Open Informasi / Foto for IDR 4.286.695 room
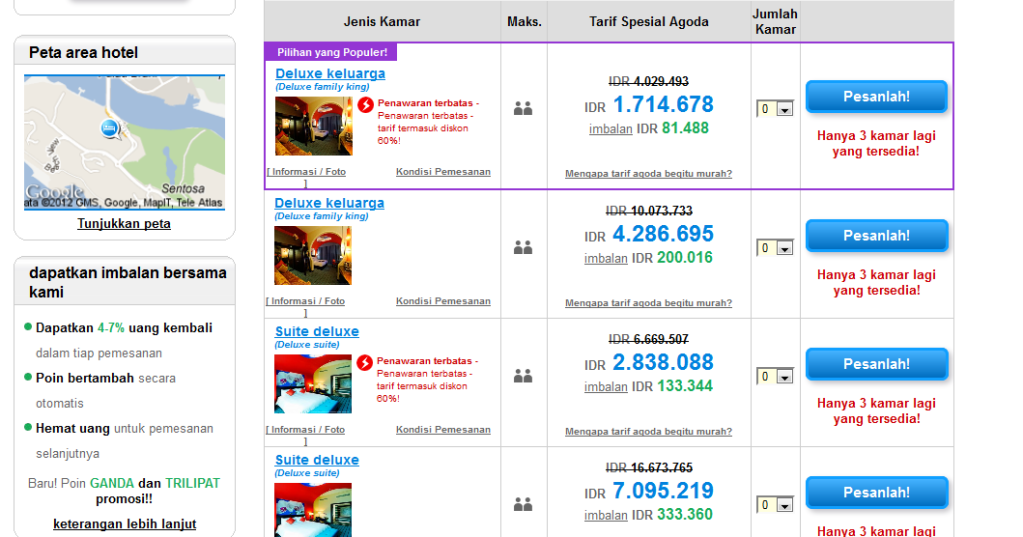 pos(306,301)
